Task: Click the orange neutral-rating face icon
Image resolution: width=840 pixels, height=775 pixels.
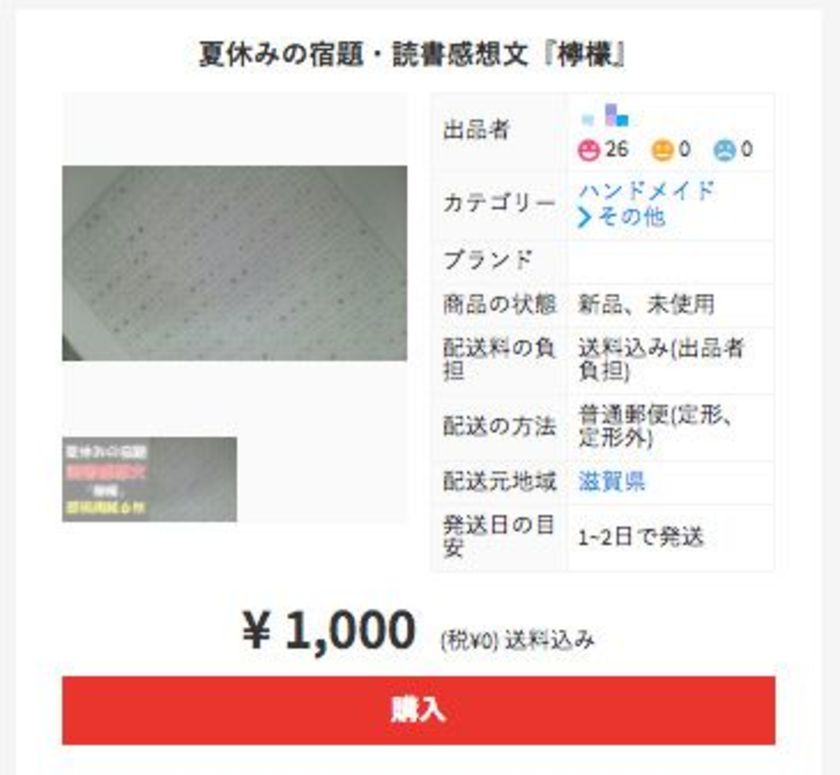Action: coord(662,150)
